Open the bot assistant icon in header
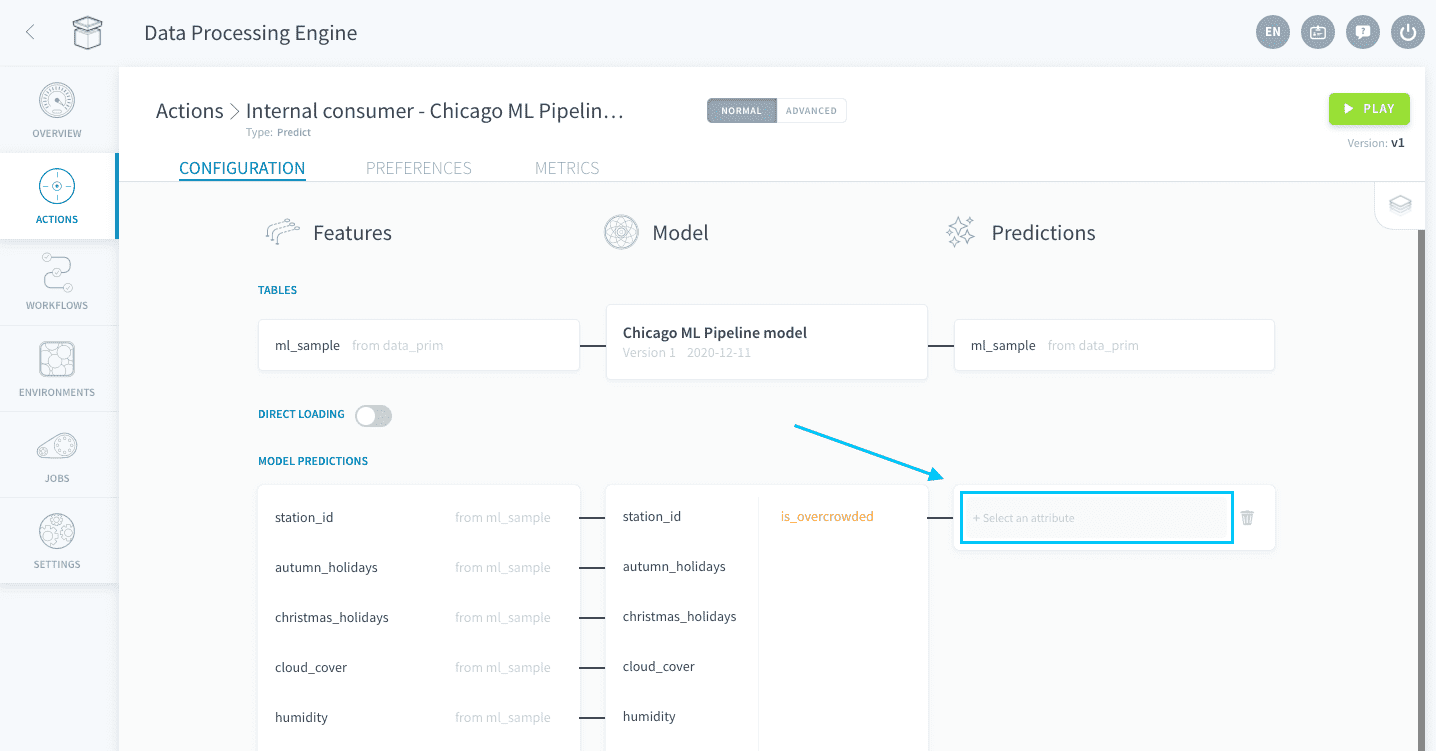 tap(1318, 32)
